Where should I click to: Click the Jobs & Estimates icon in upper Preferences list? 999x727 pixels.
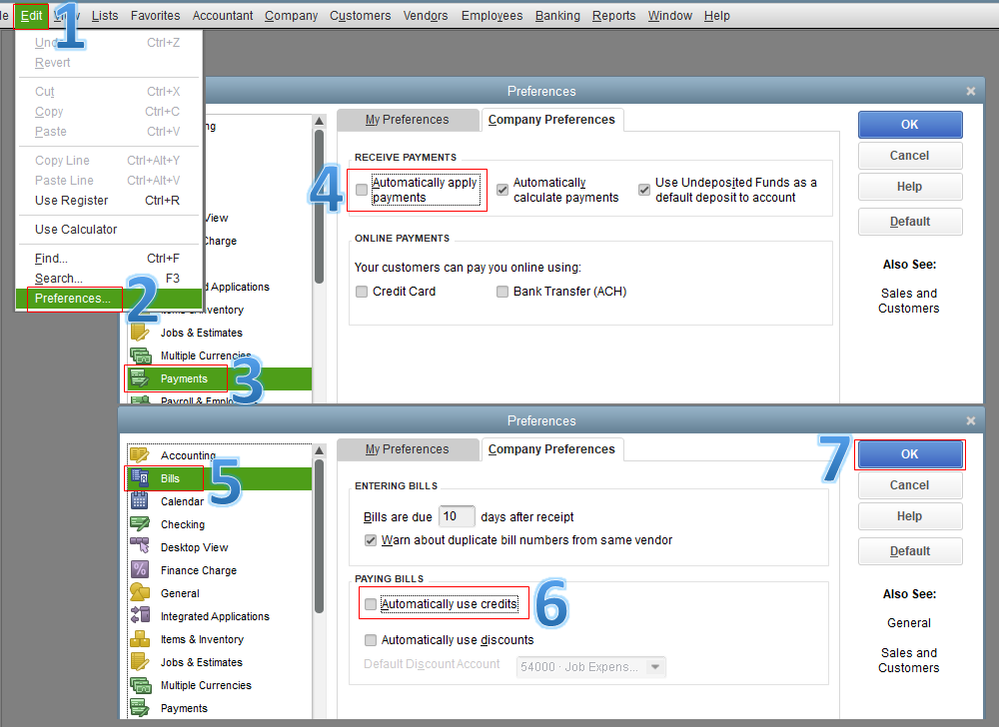[140, 332]
